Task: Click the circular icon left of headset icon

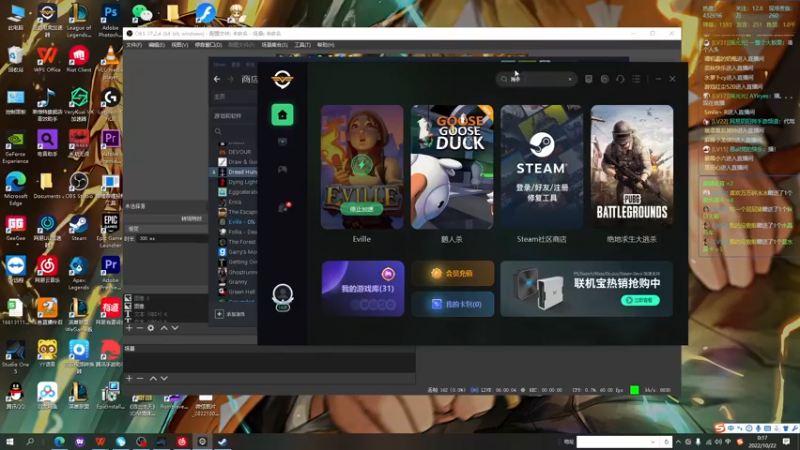Action: [605, 79]
